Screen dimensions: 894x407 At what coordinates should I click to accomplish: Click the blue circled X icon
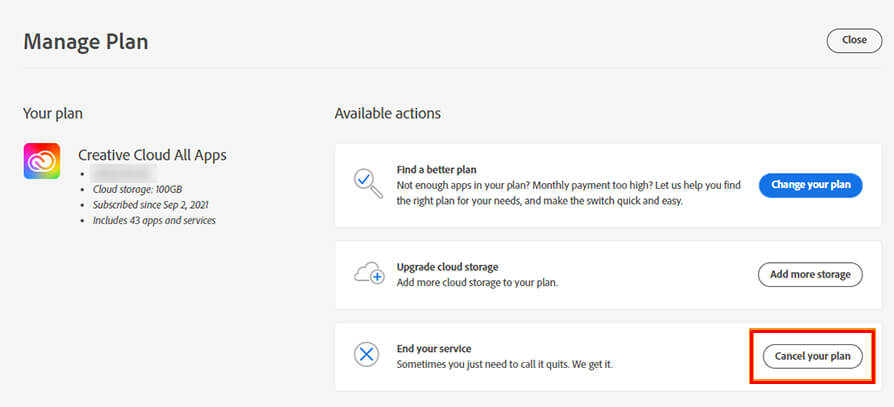(x=367, y=355)
